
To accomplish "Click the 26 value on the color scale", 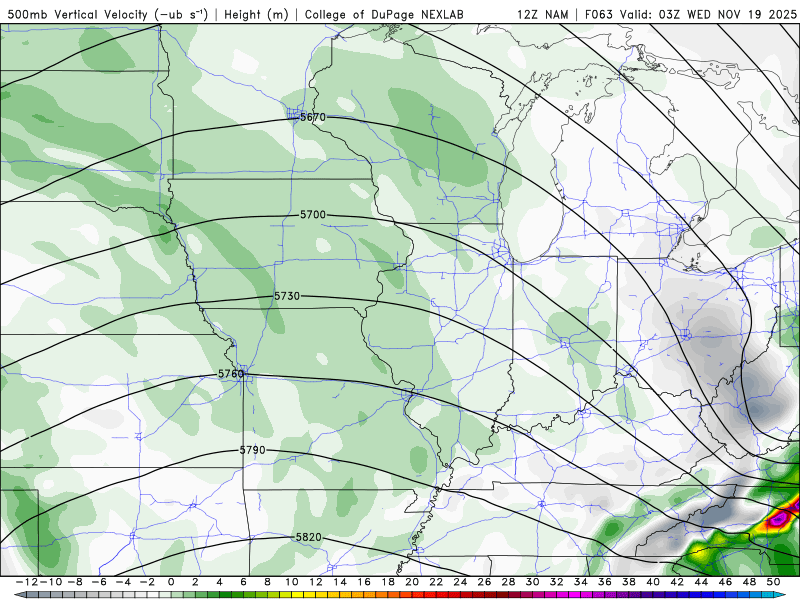I will tap(484, 582).
